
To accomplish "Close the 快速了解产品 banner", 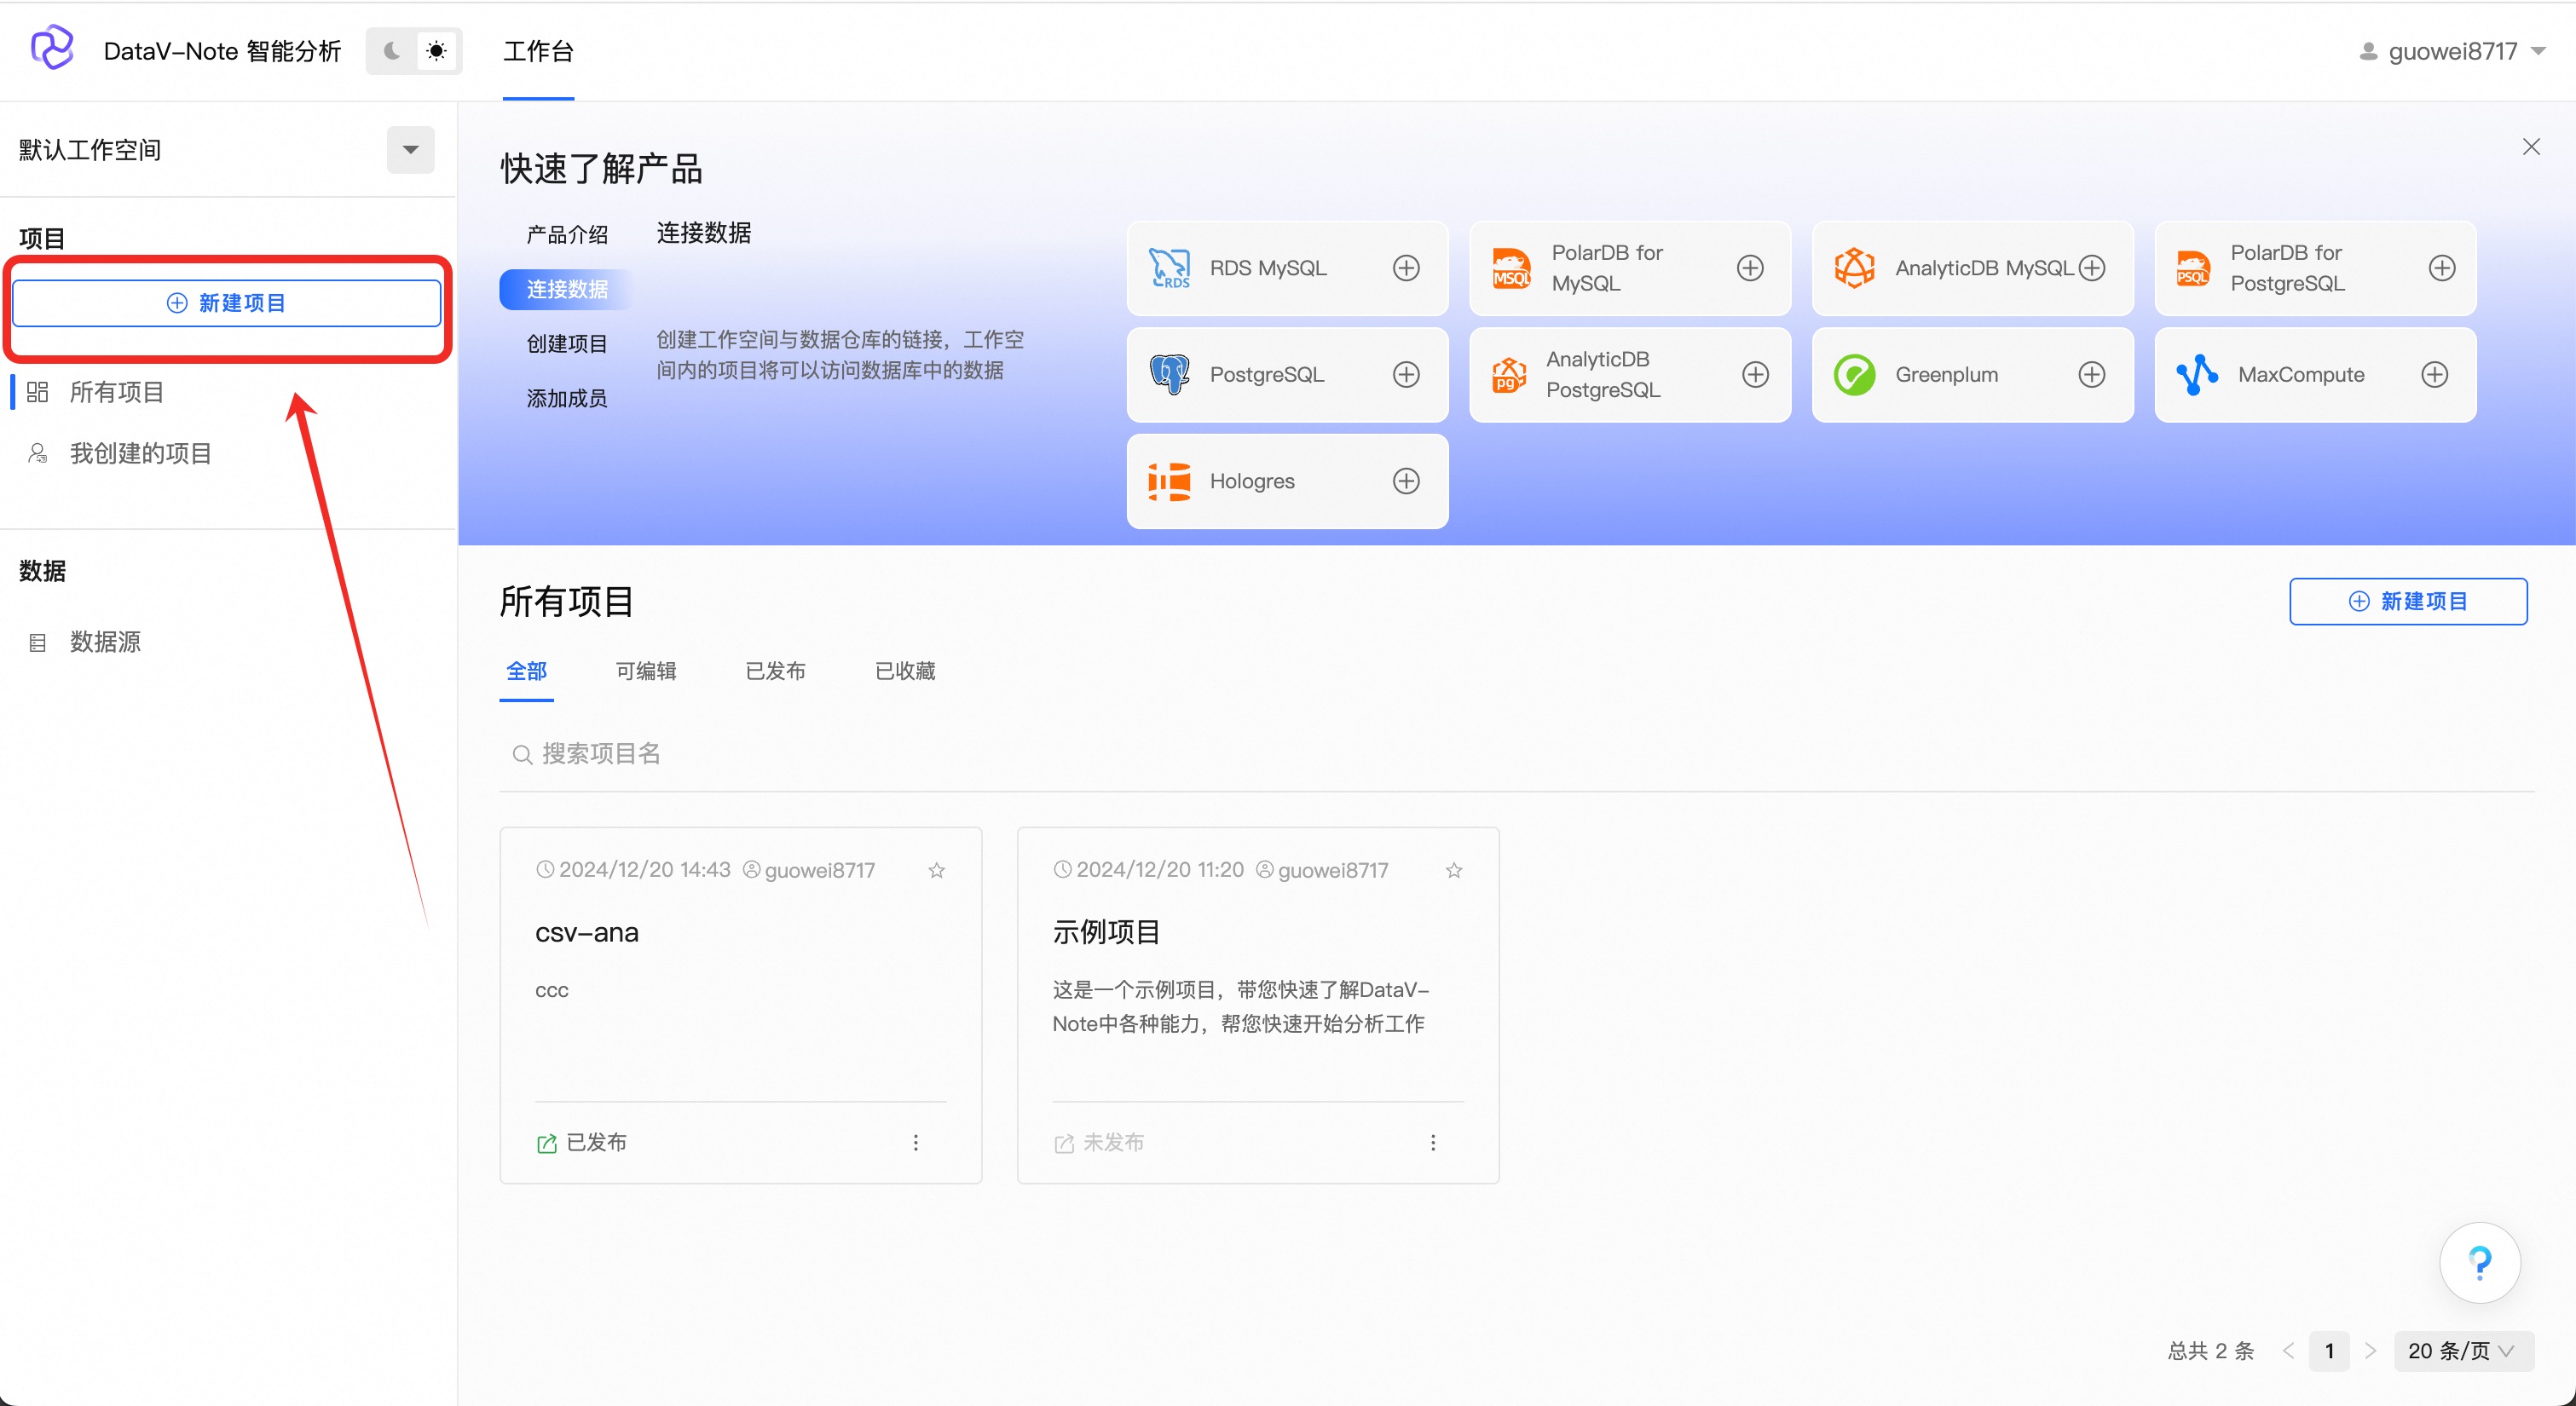I will click(x=2531, y=147).
